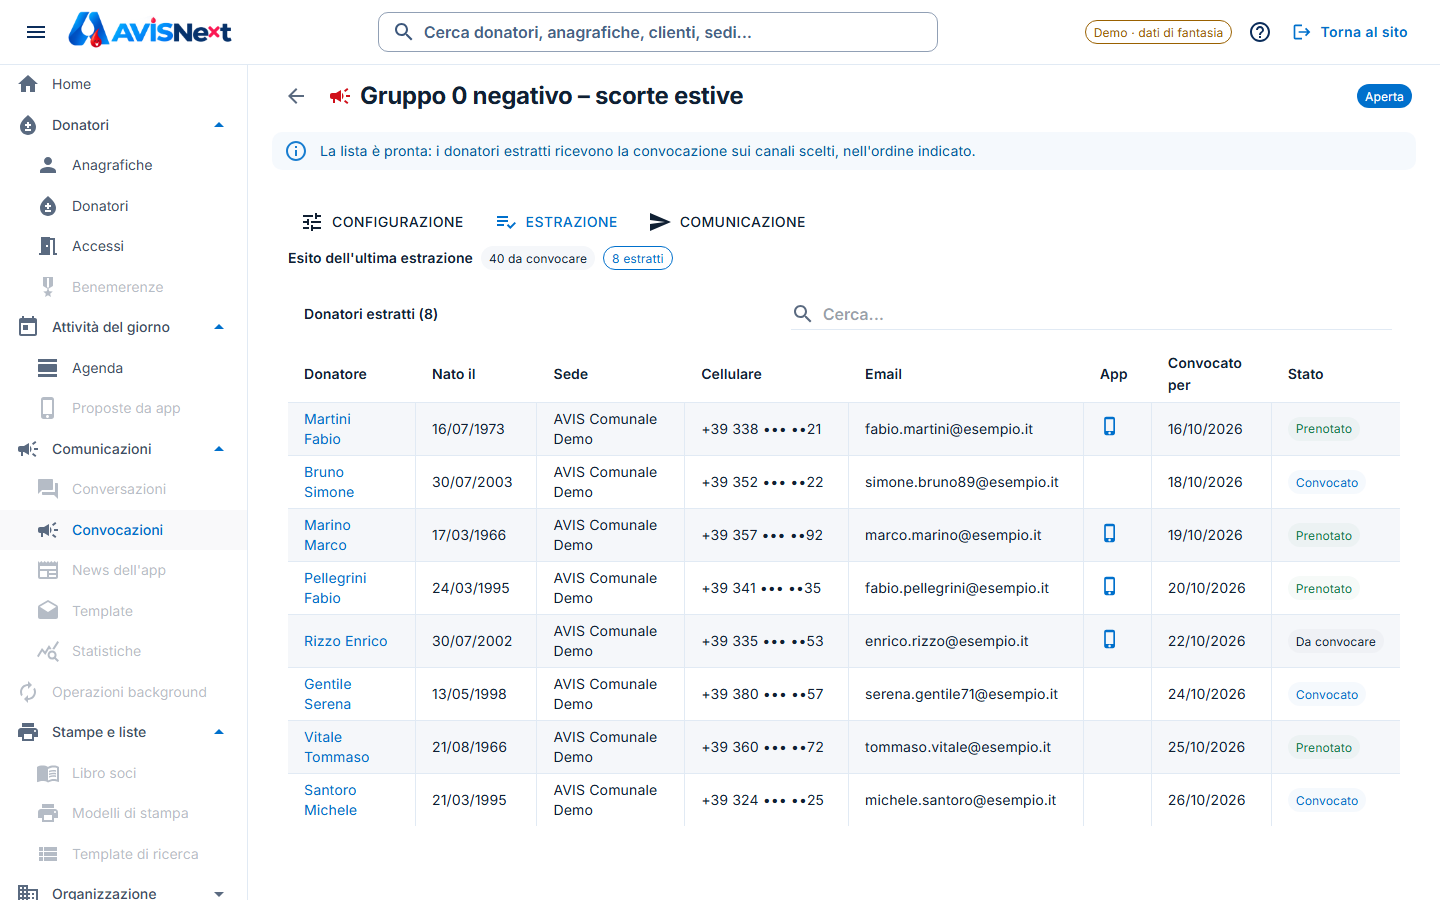1440x900 pixels.
Task: Open donor Vitale Tommaso's profile link
Action: pos(337,747)
